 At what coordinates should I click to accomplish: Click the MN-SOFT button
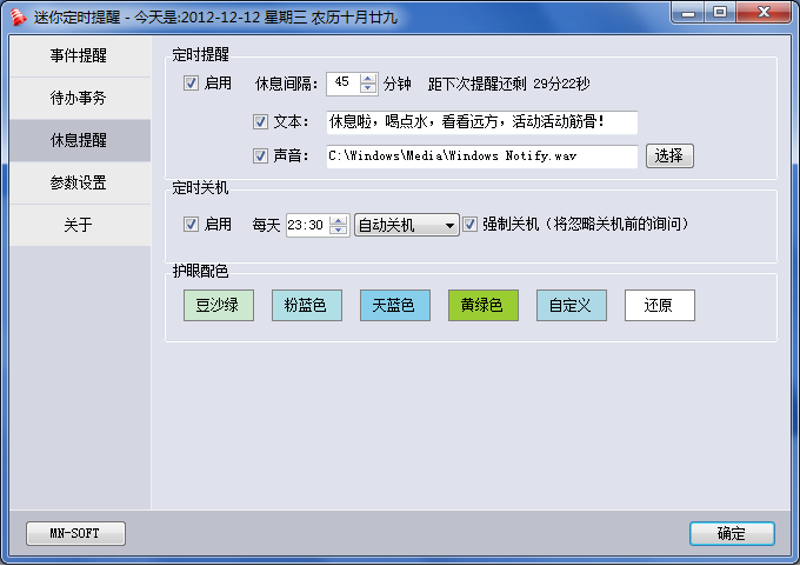click(x=76, y=533)
